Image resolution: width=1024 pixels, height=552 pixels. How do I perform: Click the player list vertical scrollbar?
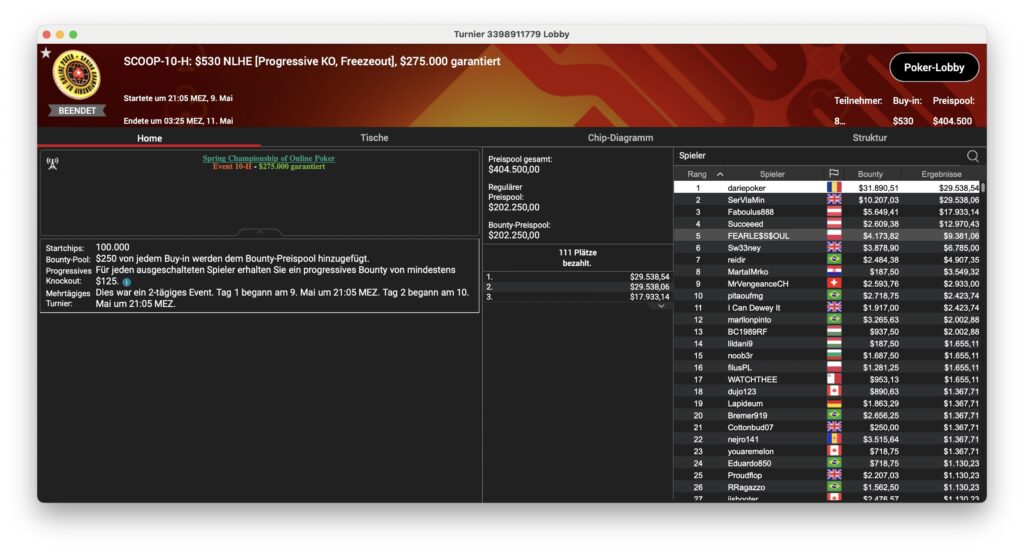point(982,187)
